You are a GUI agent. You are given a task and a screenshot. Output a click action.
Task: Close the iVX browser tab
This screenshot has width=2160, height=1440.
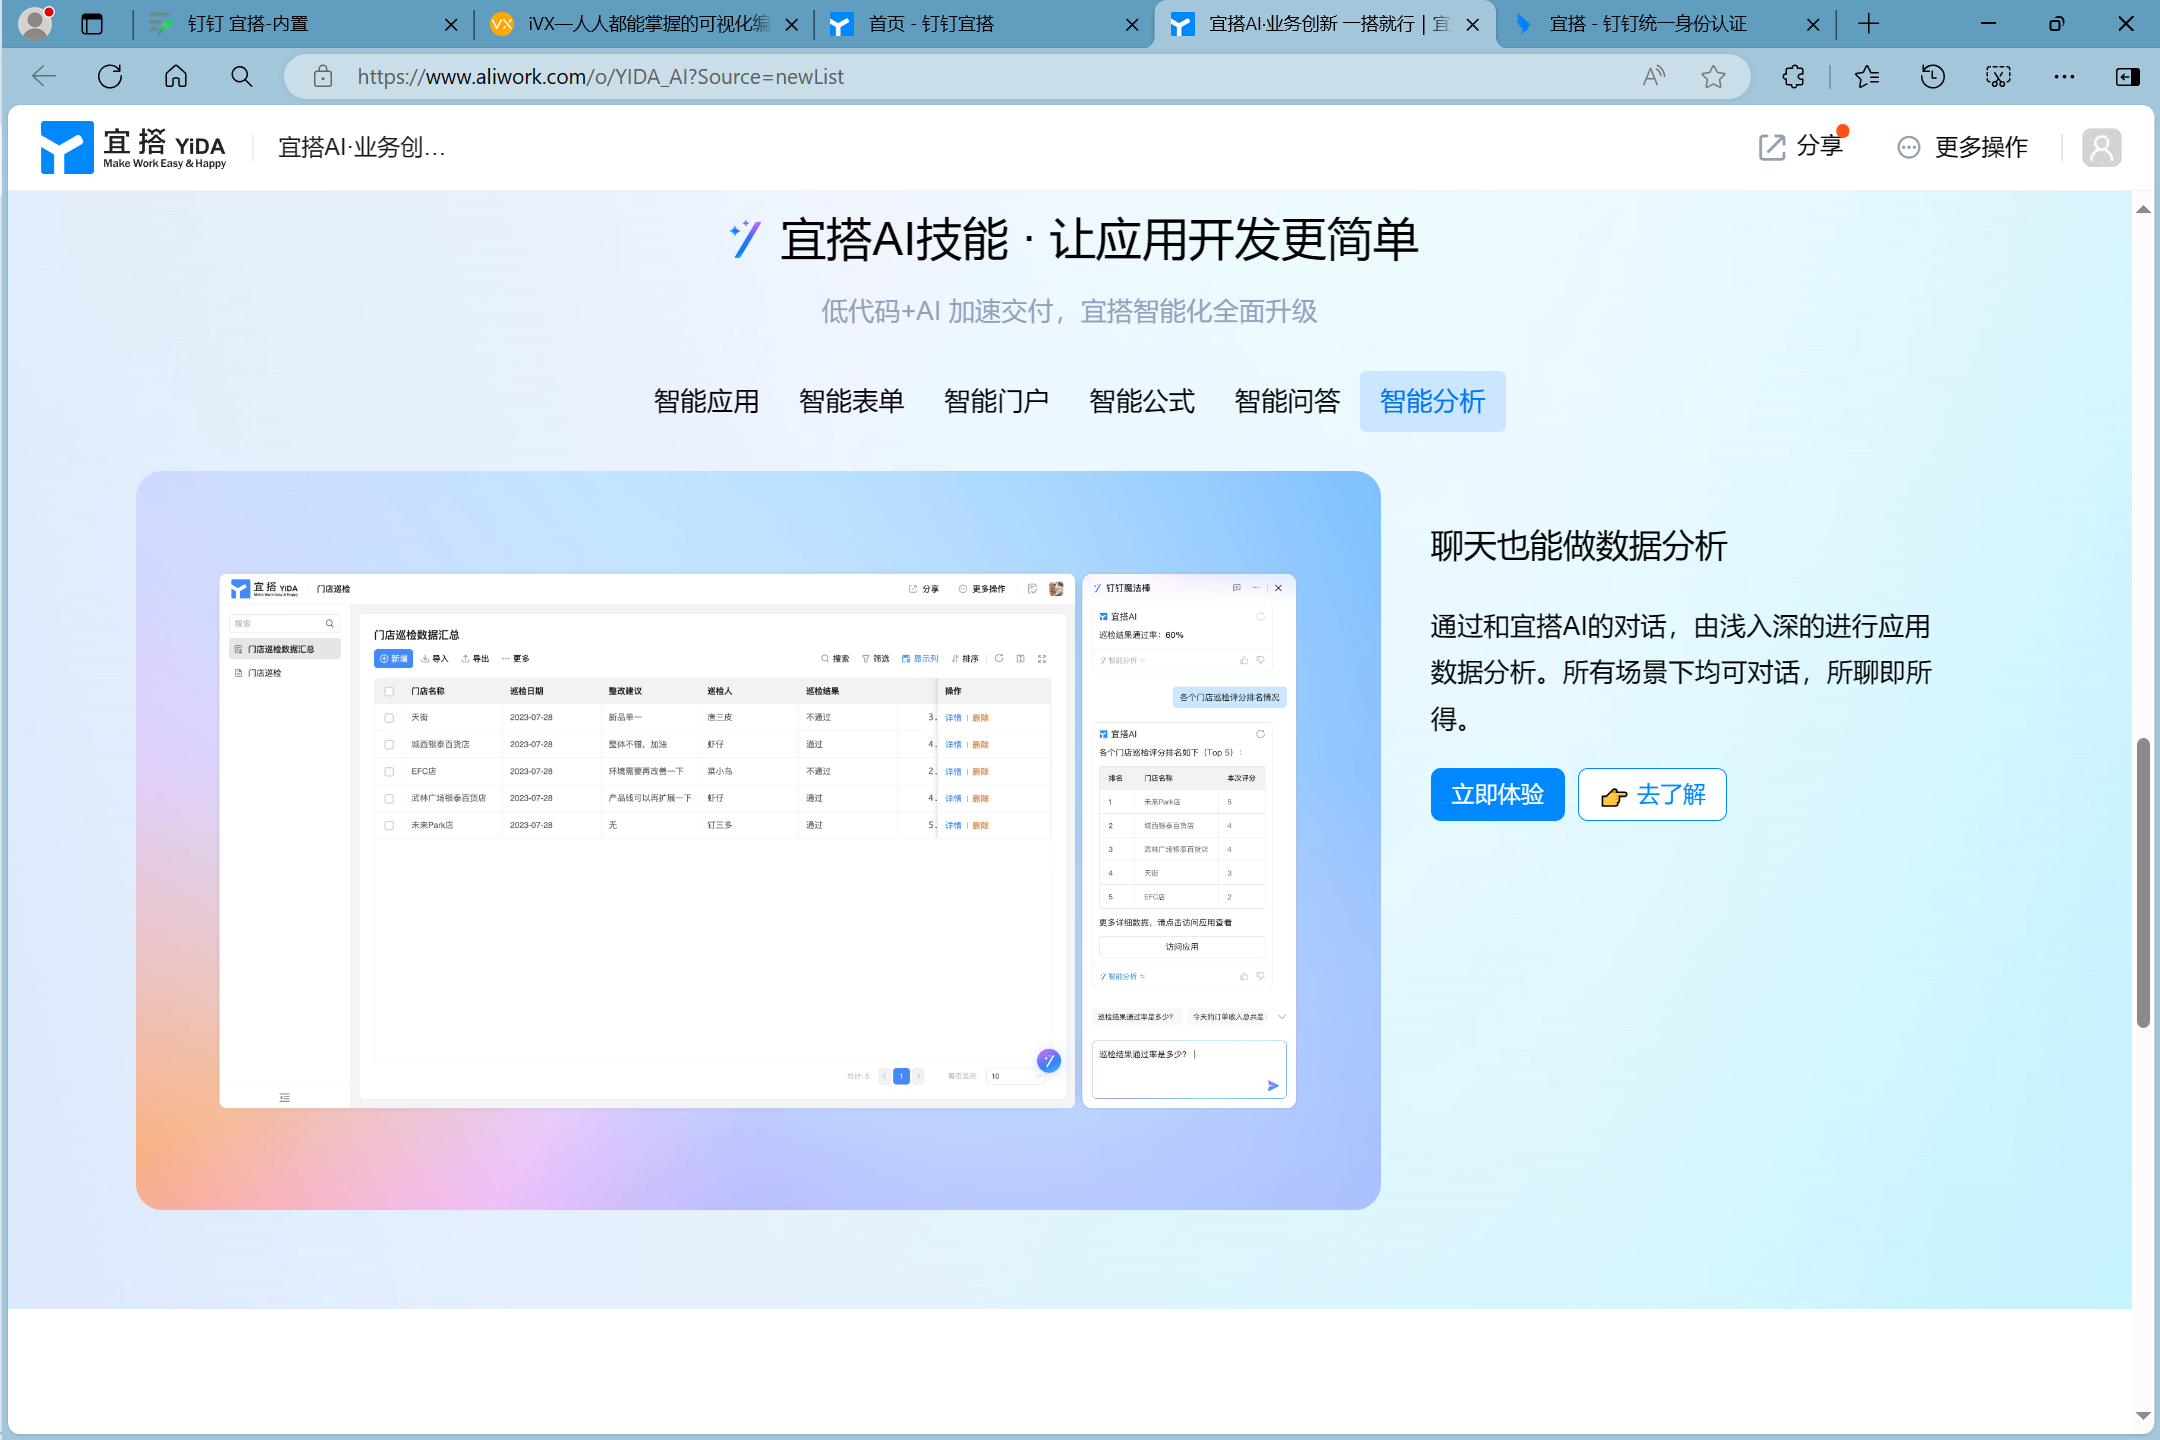pyautogui.click(x=791, y=24)
